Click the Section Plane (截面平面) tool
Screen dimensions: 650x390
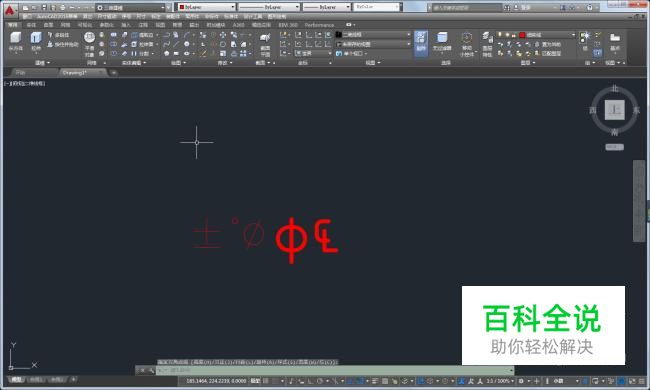265,46
